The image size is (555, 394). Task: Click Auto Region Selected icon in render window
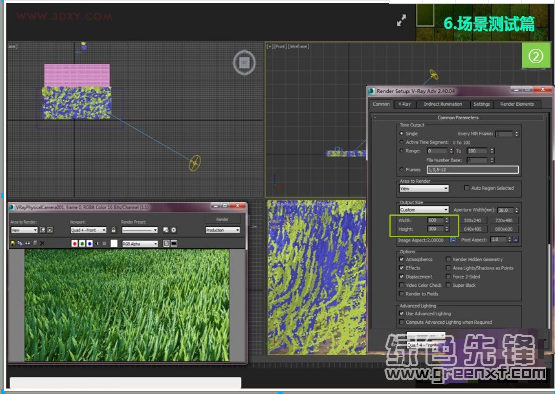pos(50,230)
